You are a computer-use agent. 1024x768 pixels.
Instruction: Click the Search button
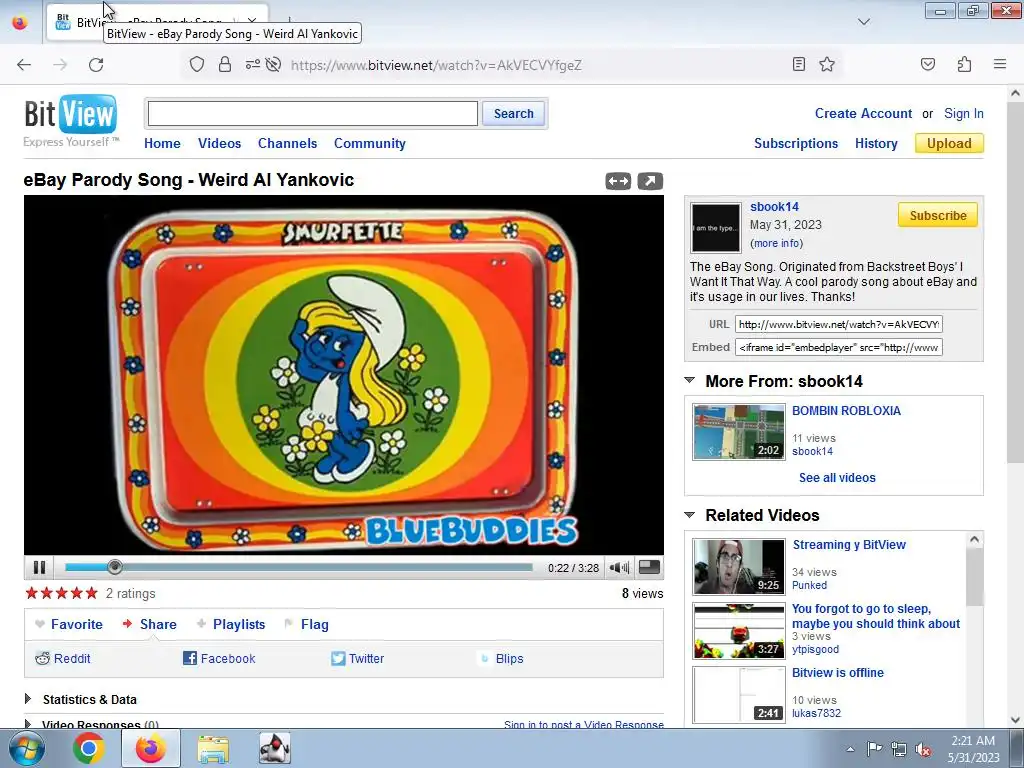(513, 114)
